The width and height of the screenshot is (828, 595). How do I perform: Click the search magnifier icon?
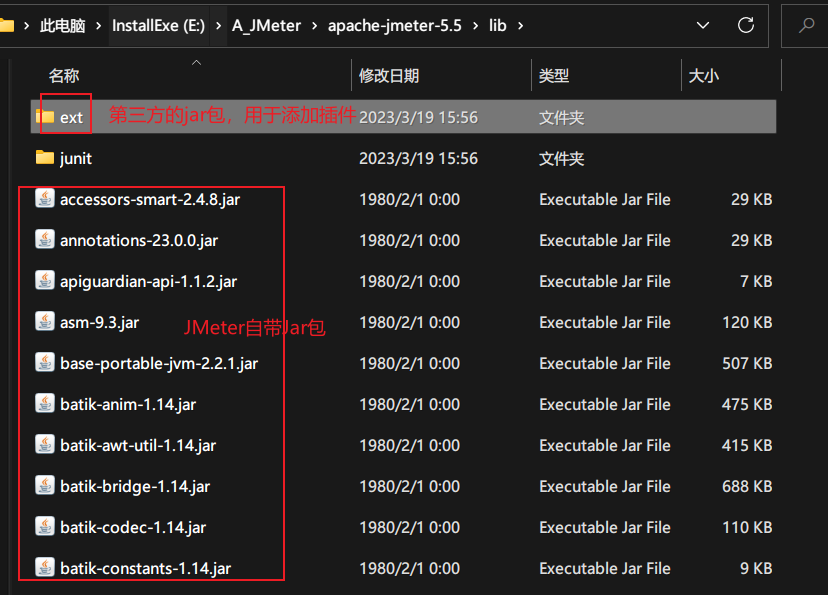pyautogui.click(x=806, y=25)
